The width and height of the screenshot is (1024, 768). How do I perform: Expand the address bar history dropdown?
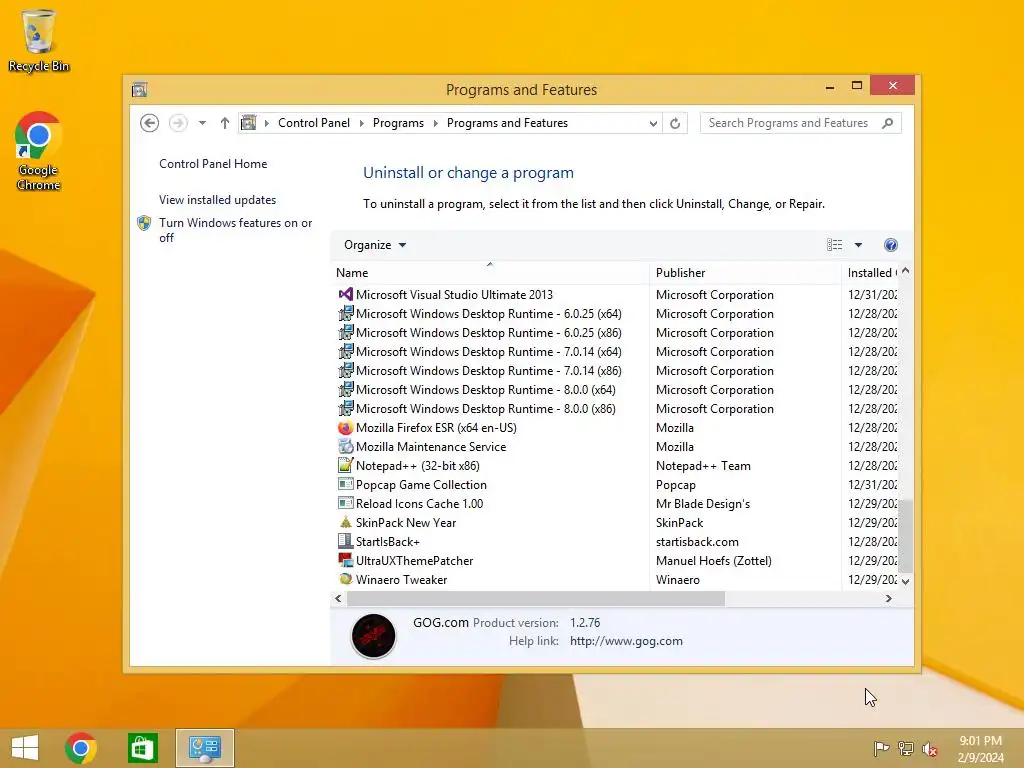coord(652,123)
